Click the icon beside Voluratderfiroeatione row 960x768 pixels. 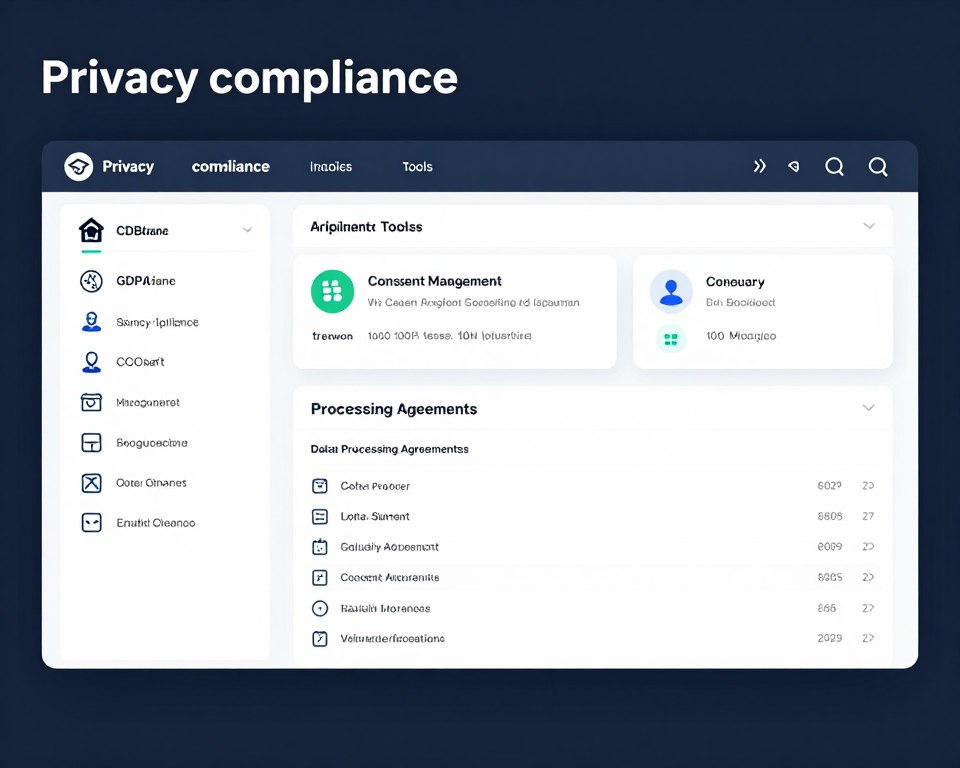[x=320, y=639]
